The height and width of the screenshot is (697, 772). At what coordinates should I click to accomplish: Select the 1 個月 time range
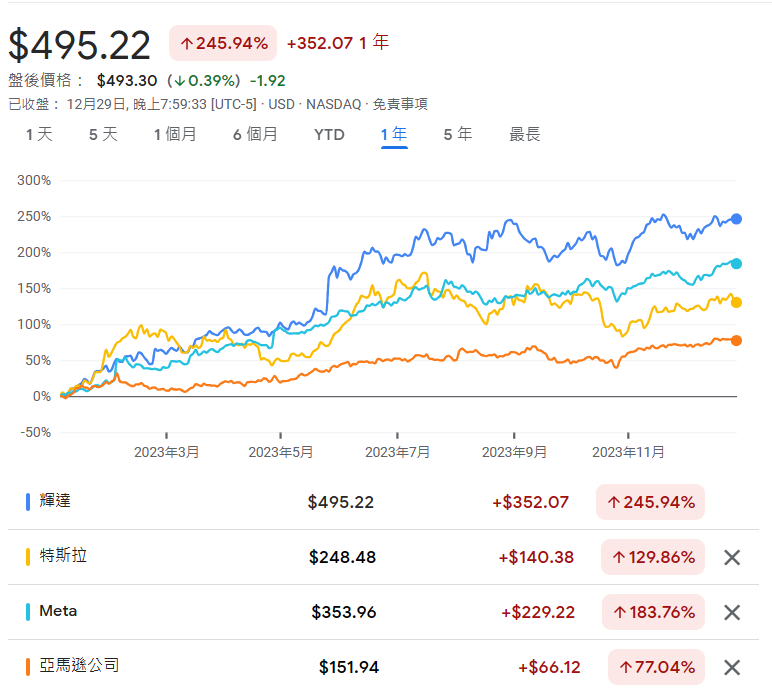tap(175, 134)
